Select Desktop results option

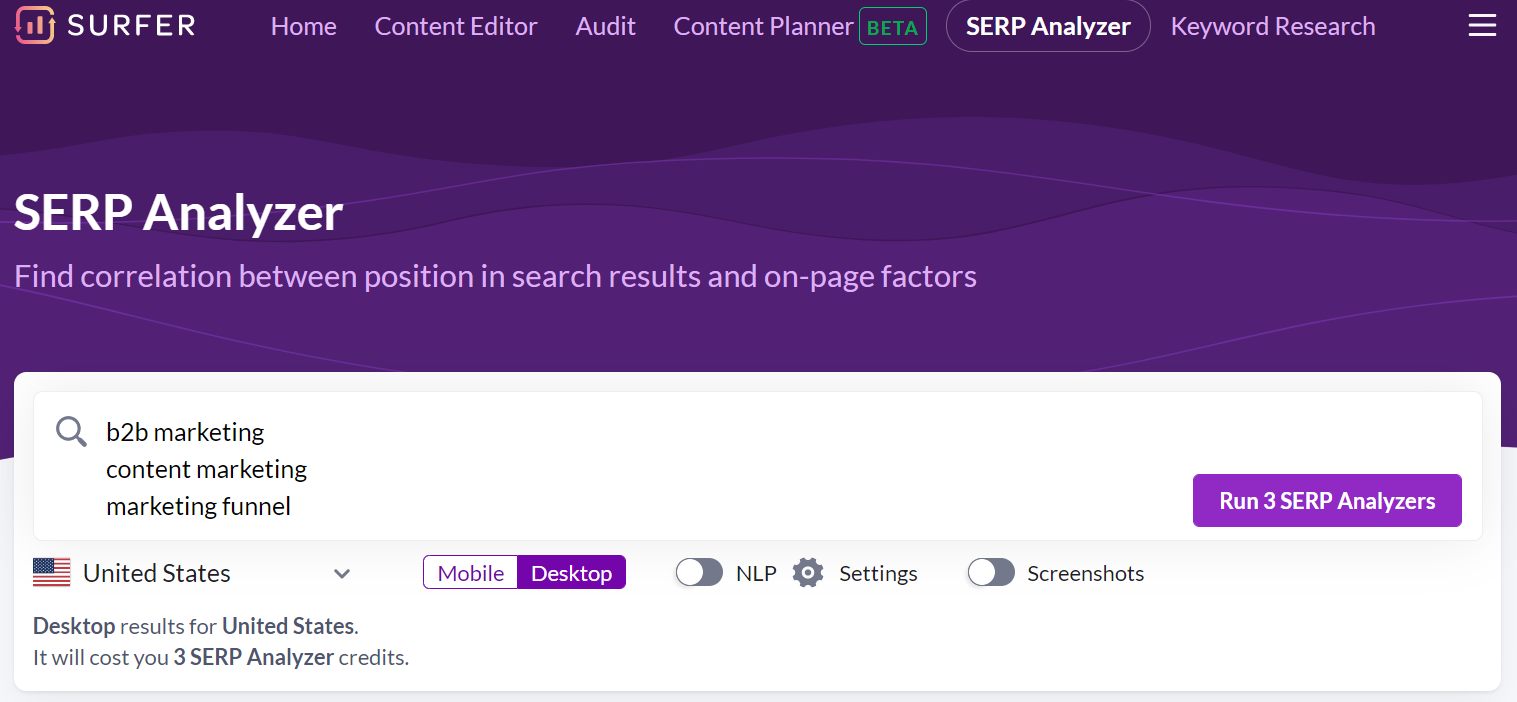coord(571,573)
